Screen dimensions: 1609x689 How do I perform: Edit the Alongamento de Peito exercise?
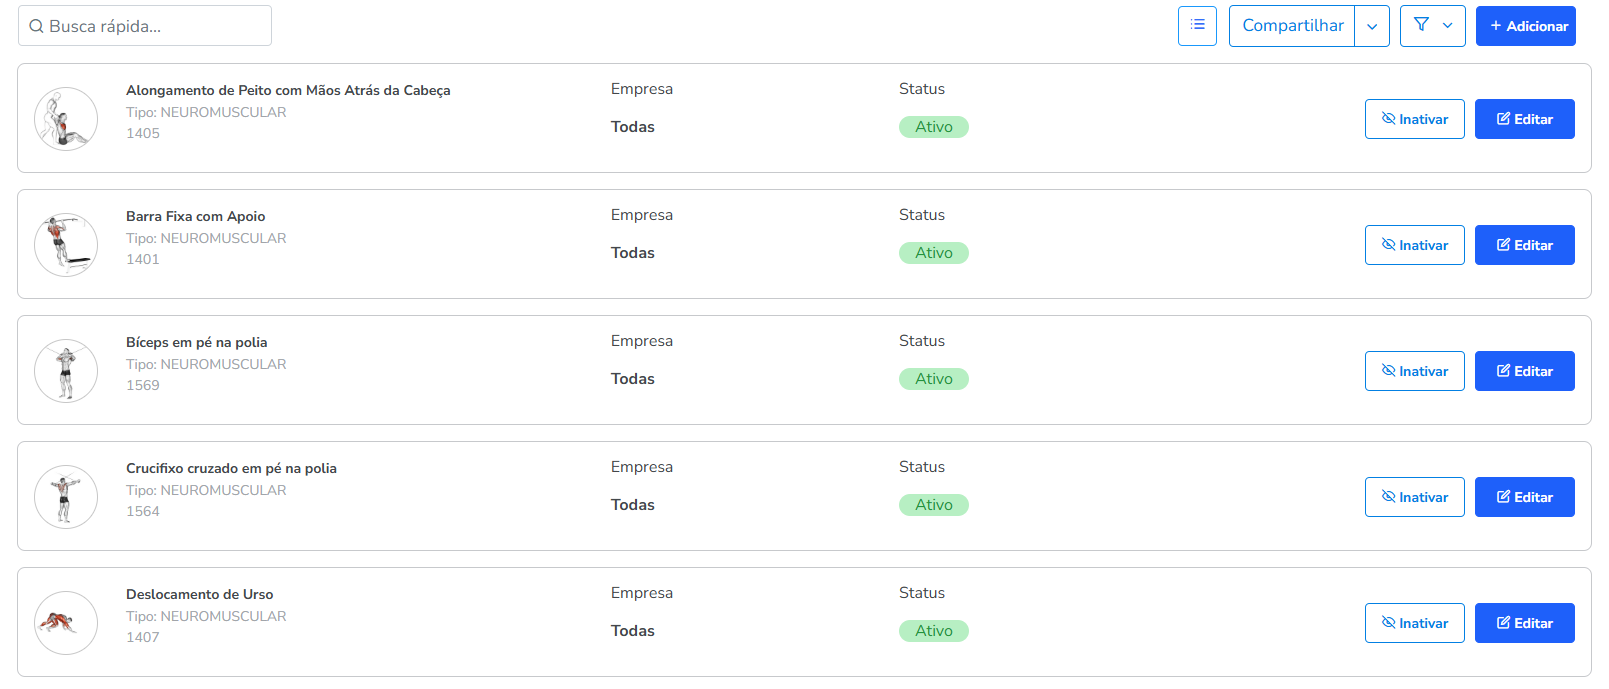pos(1524,119)
